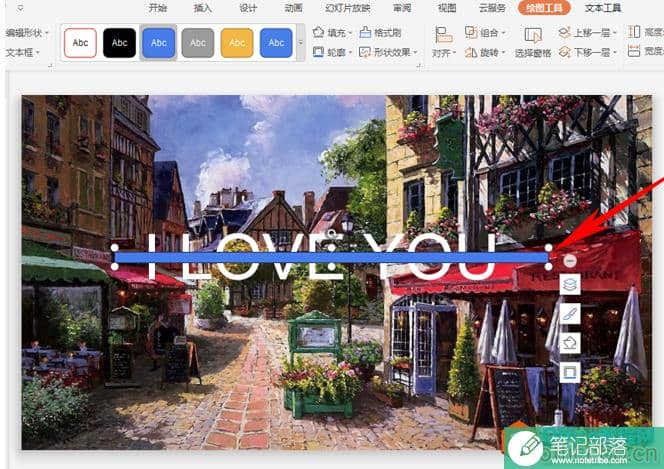664x469 pixels.
Task: Click the floating shape fill icon
Action: (x=570, y=343)
